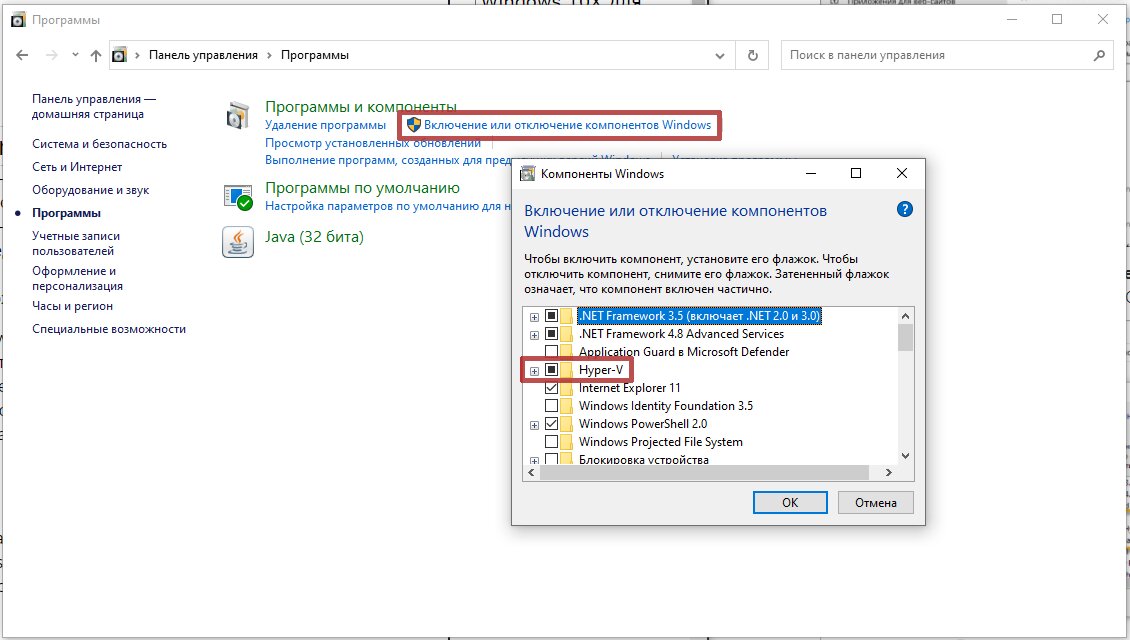Expand the .NET Framework 4.8 Advanced Services node

tap(534, 335)
